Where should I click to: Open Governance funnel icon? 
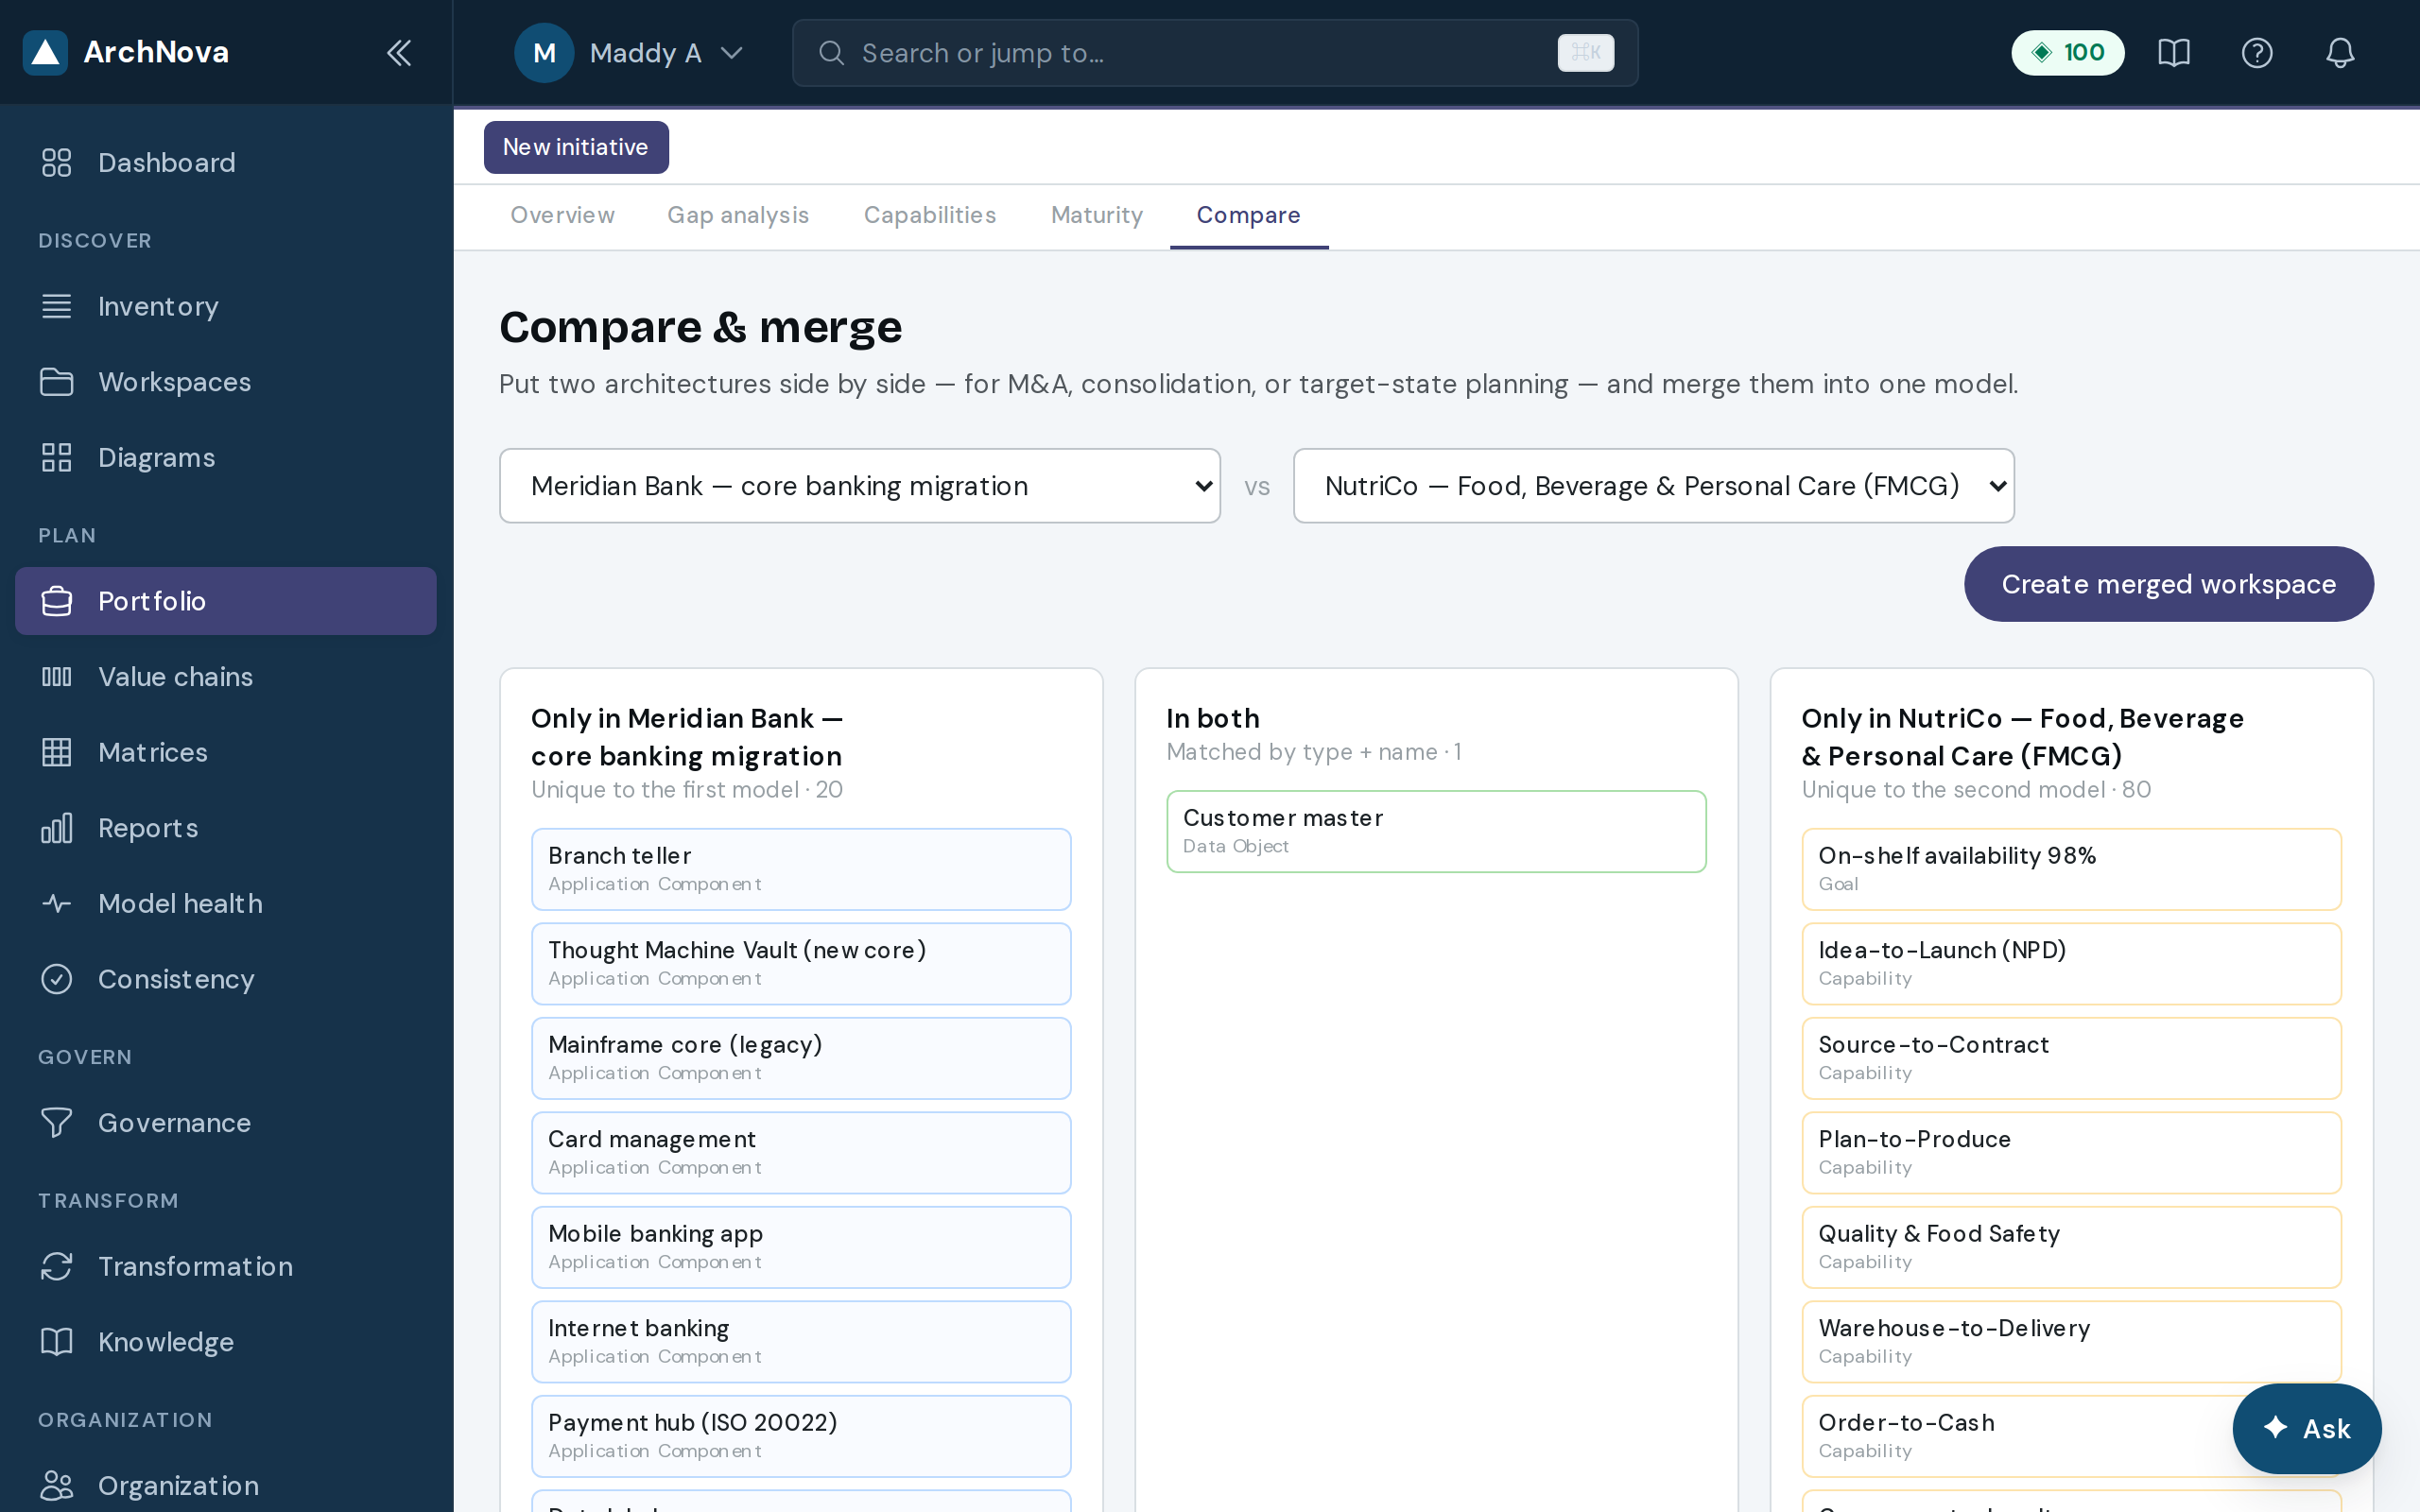(57, 1123)
